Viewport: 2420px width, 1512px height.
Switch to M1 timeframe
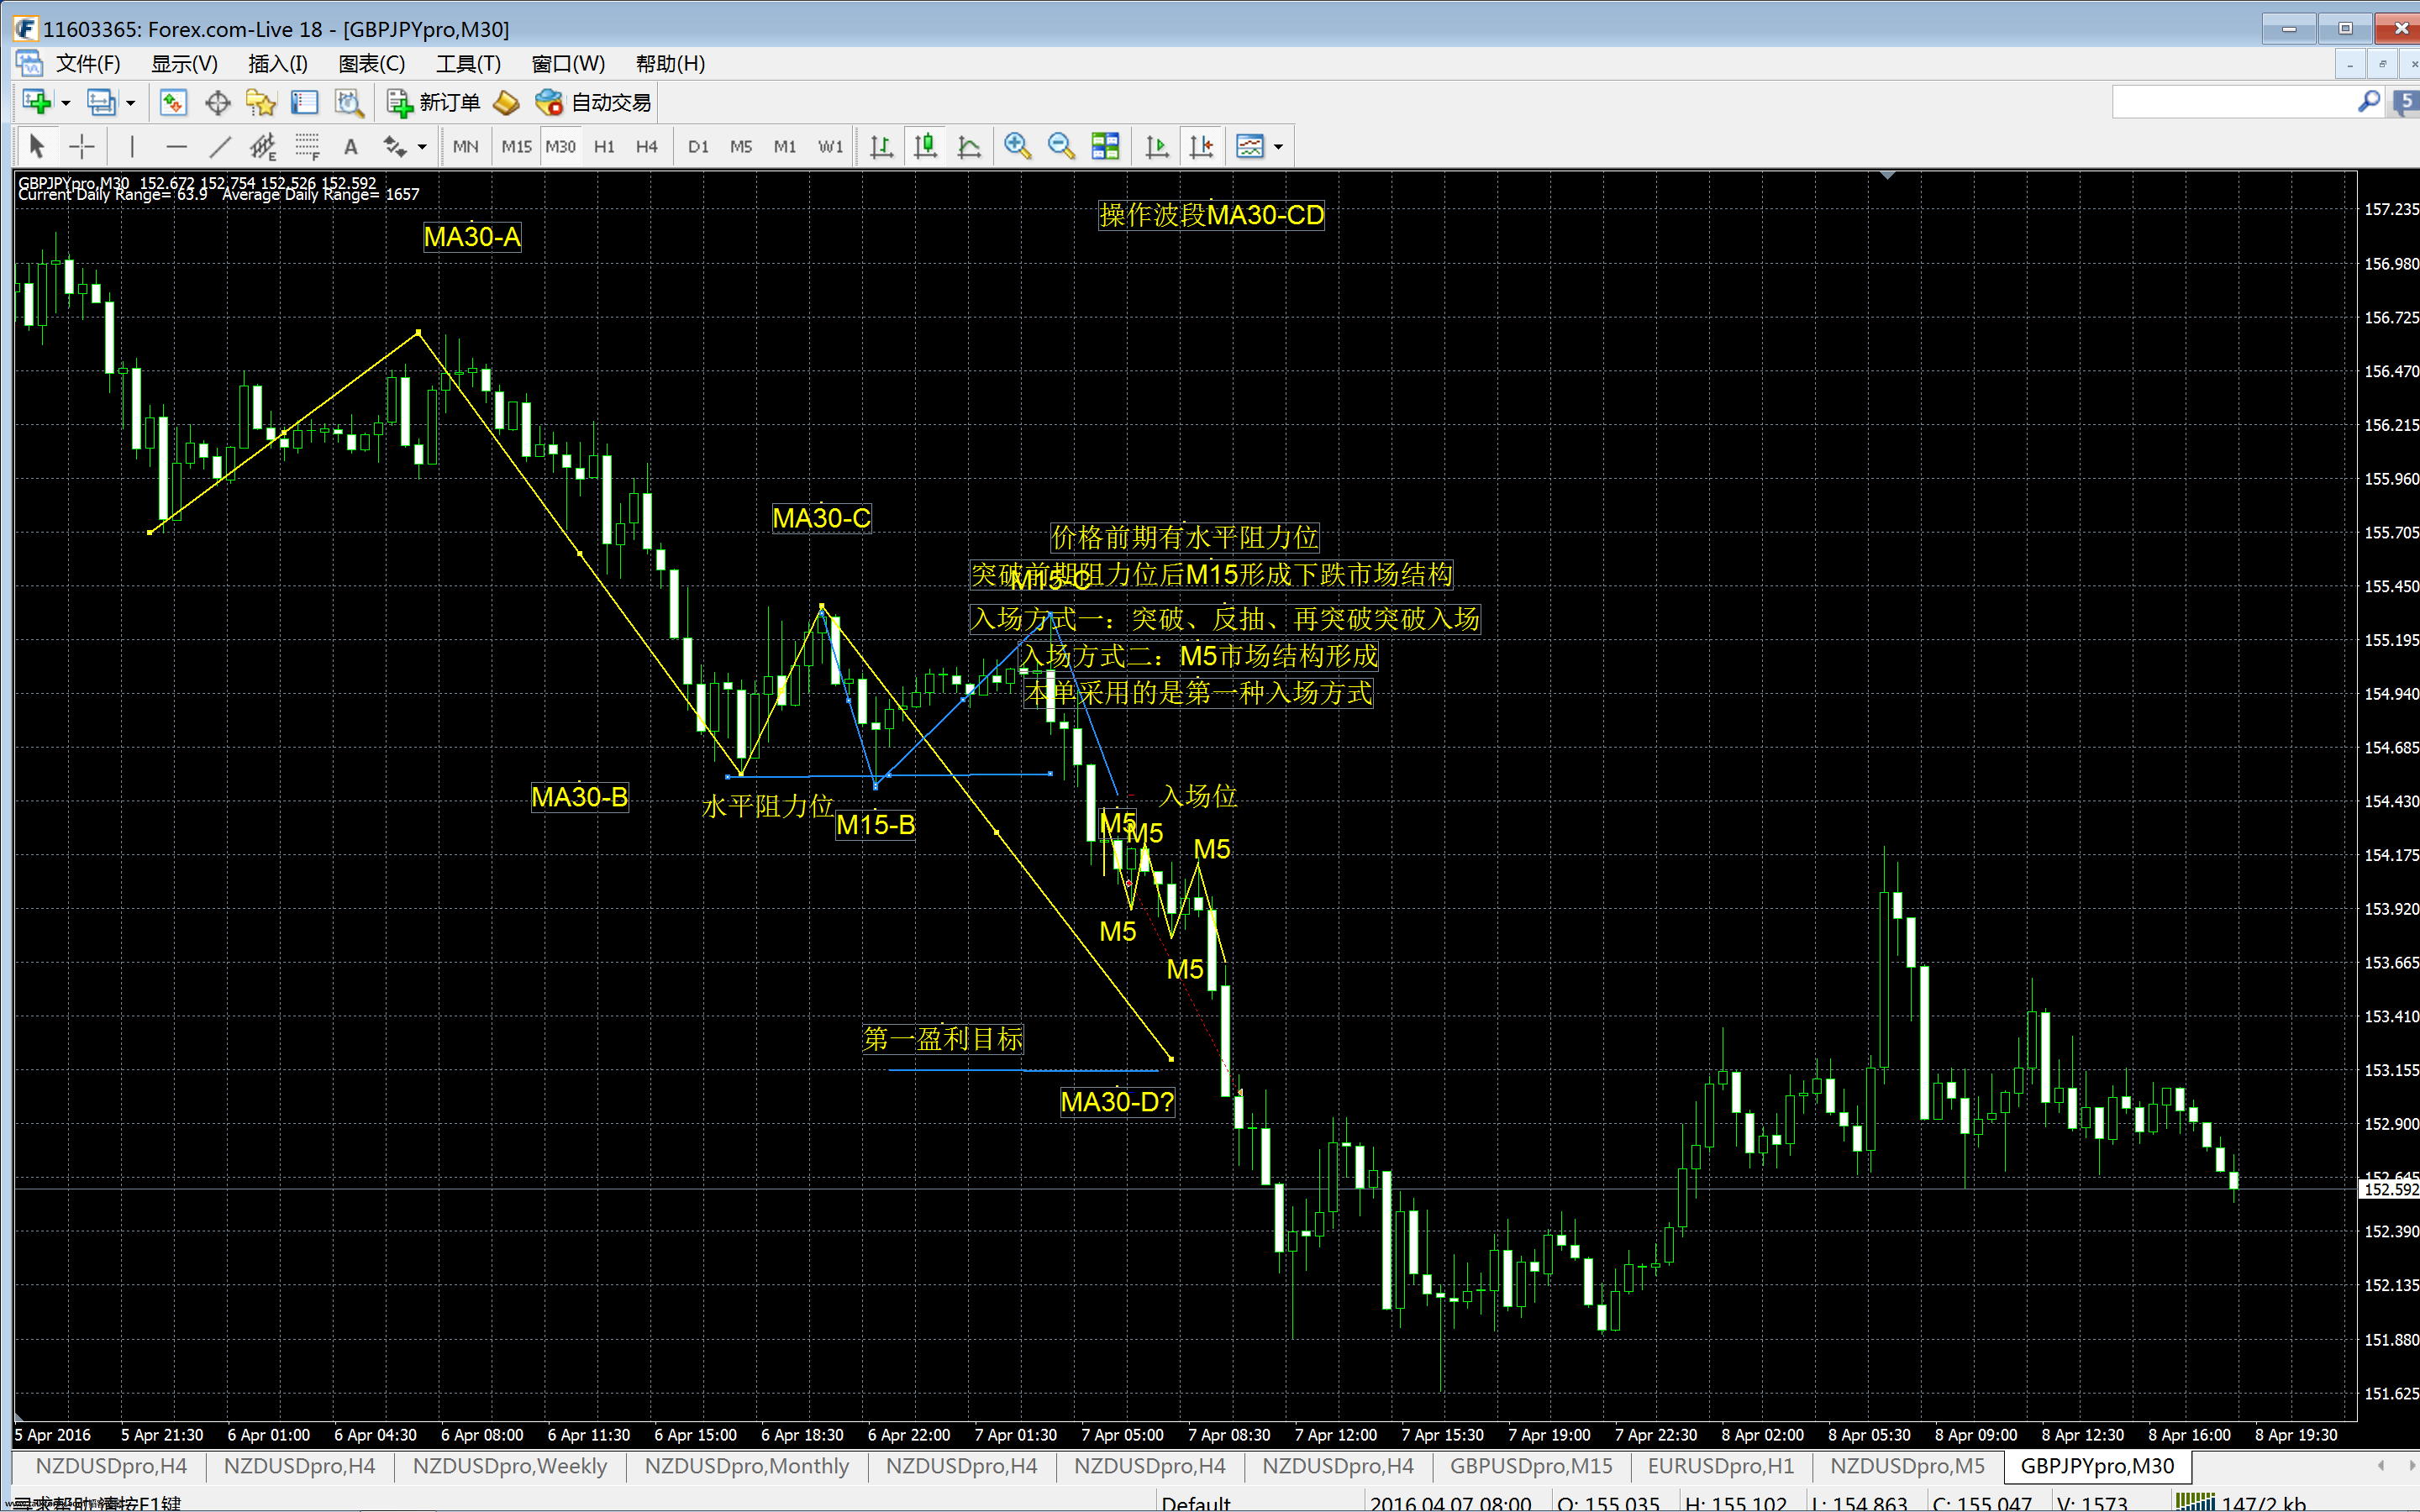[x=785, y=146]
